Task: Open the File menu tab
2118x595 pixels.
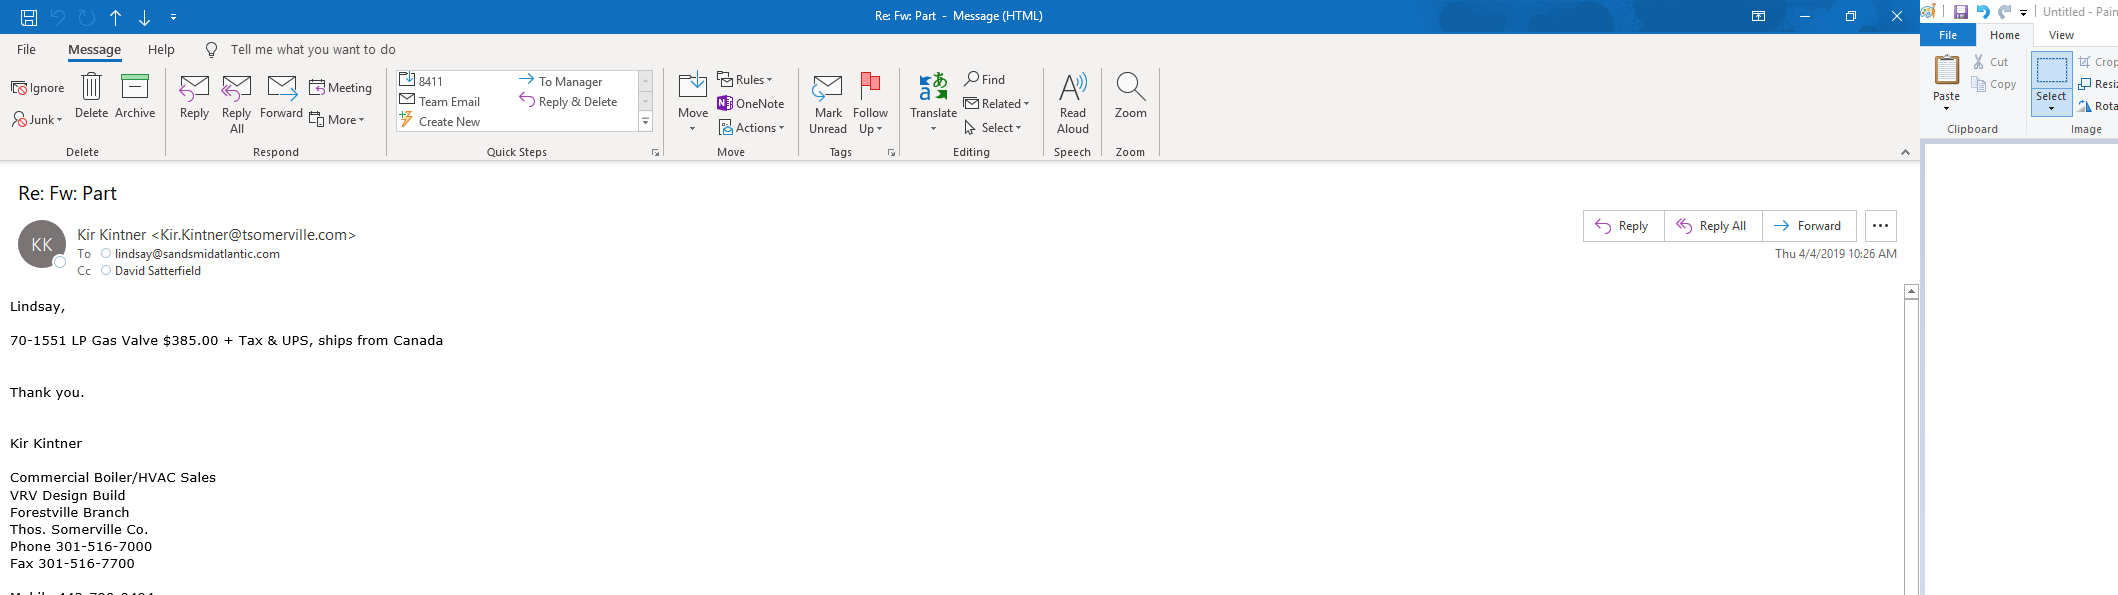Action: (x=27, y=50)
